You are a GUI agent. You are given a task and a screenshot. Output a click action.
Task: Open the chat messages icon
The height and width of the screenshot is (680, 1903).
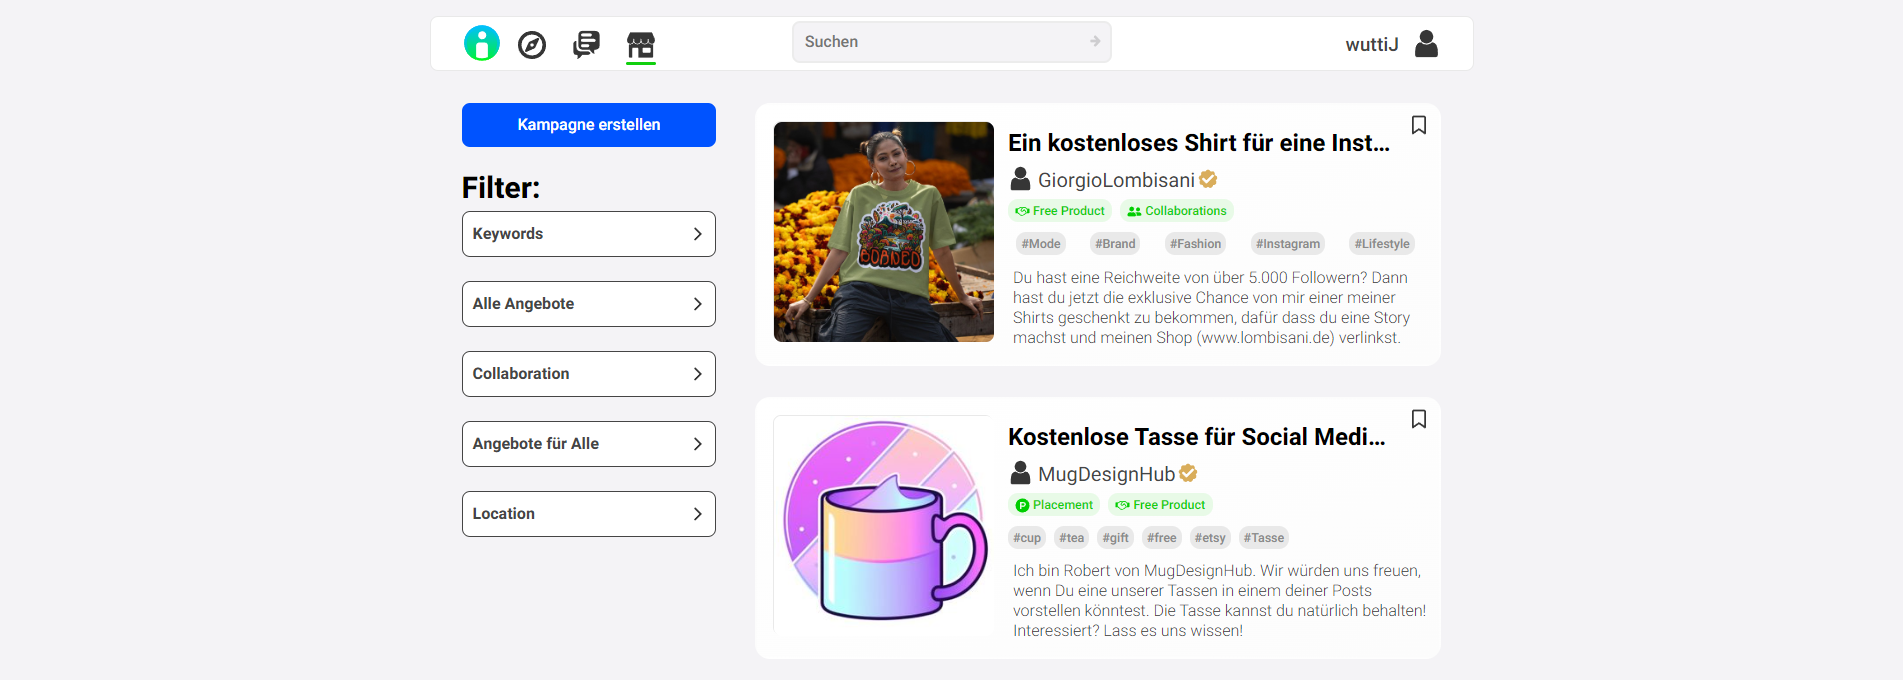586,44
